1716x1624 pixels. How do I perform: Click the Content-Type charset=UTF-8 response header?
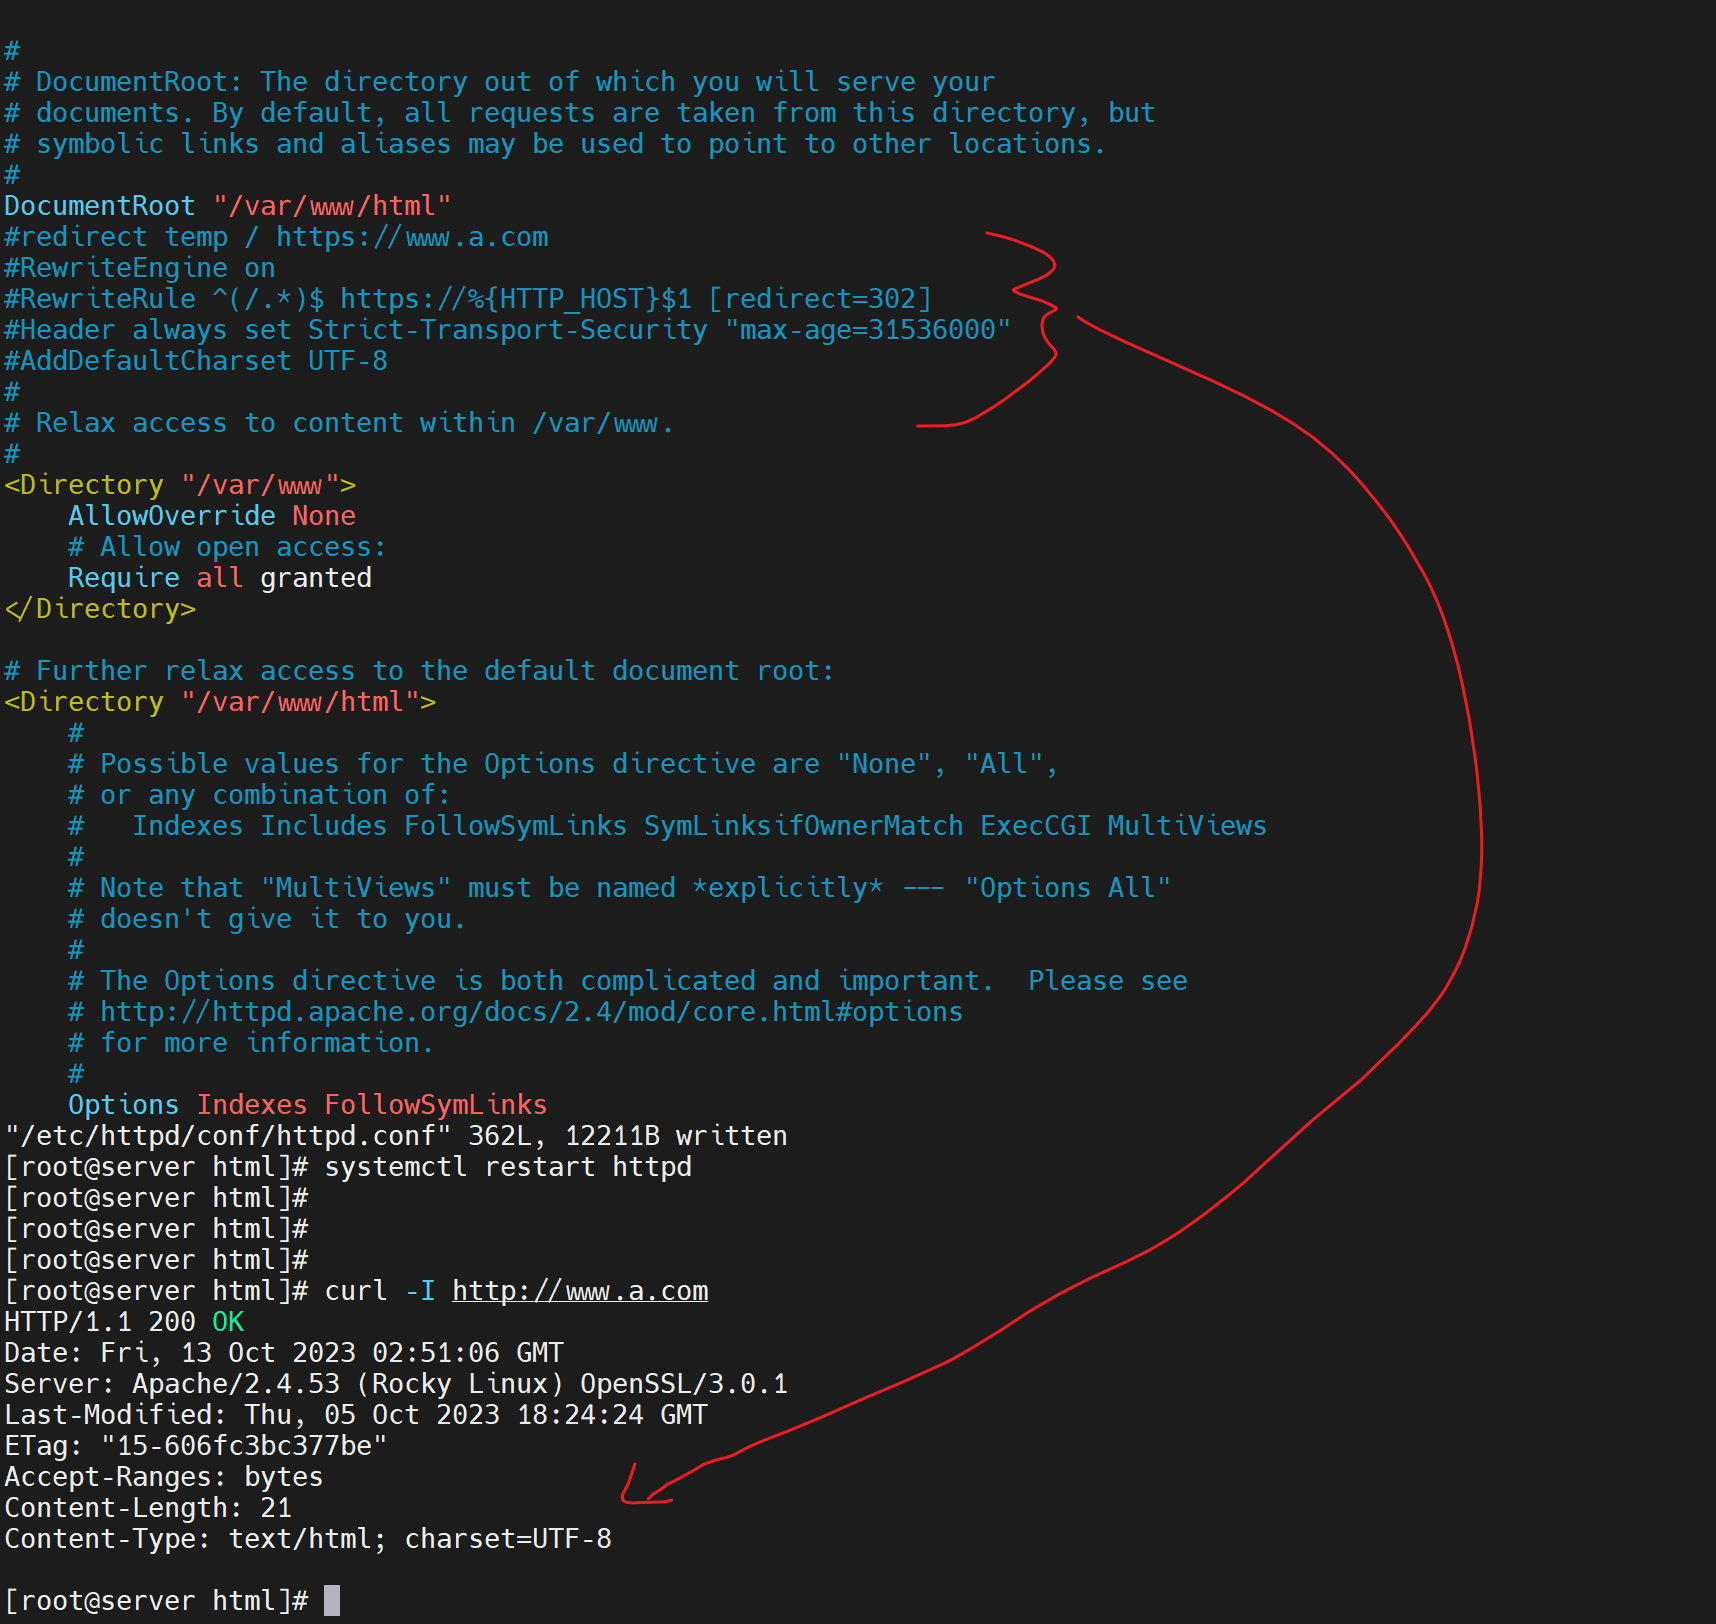[x=308, y=1539]
